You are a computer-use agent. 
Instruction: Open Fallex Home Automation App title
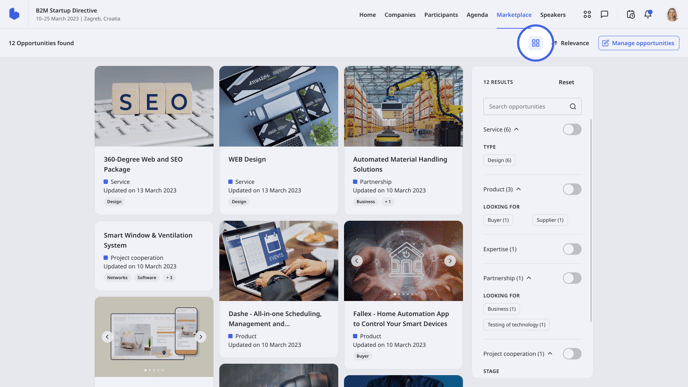401,319
